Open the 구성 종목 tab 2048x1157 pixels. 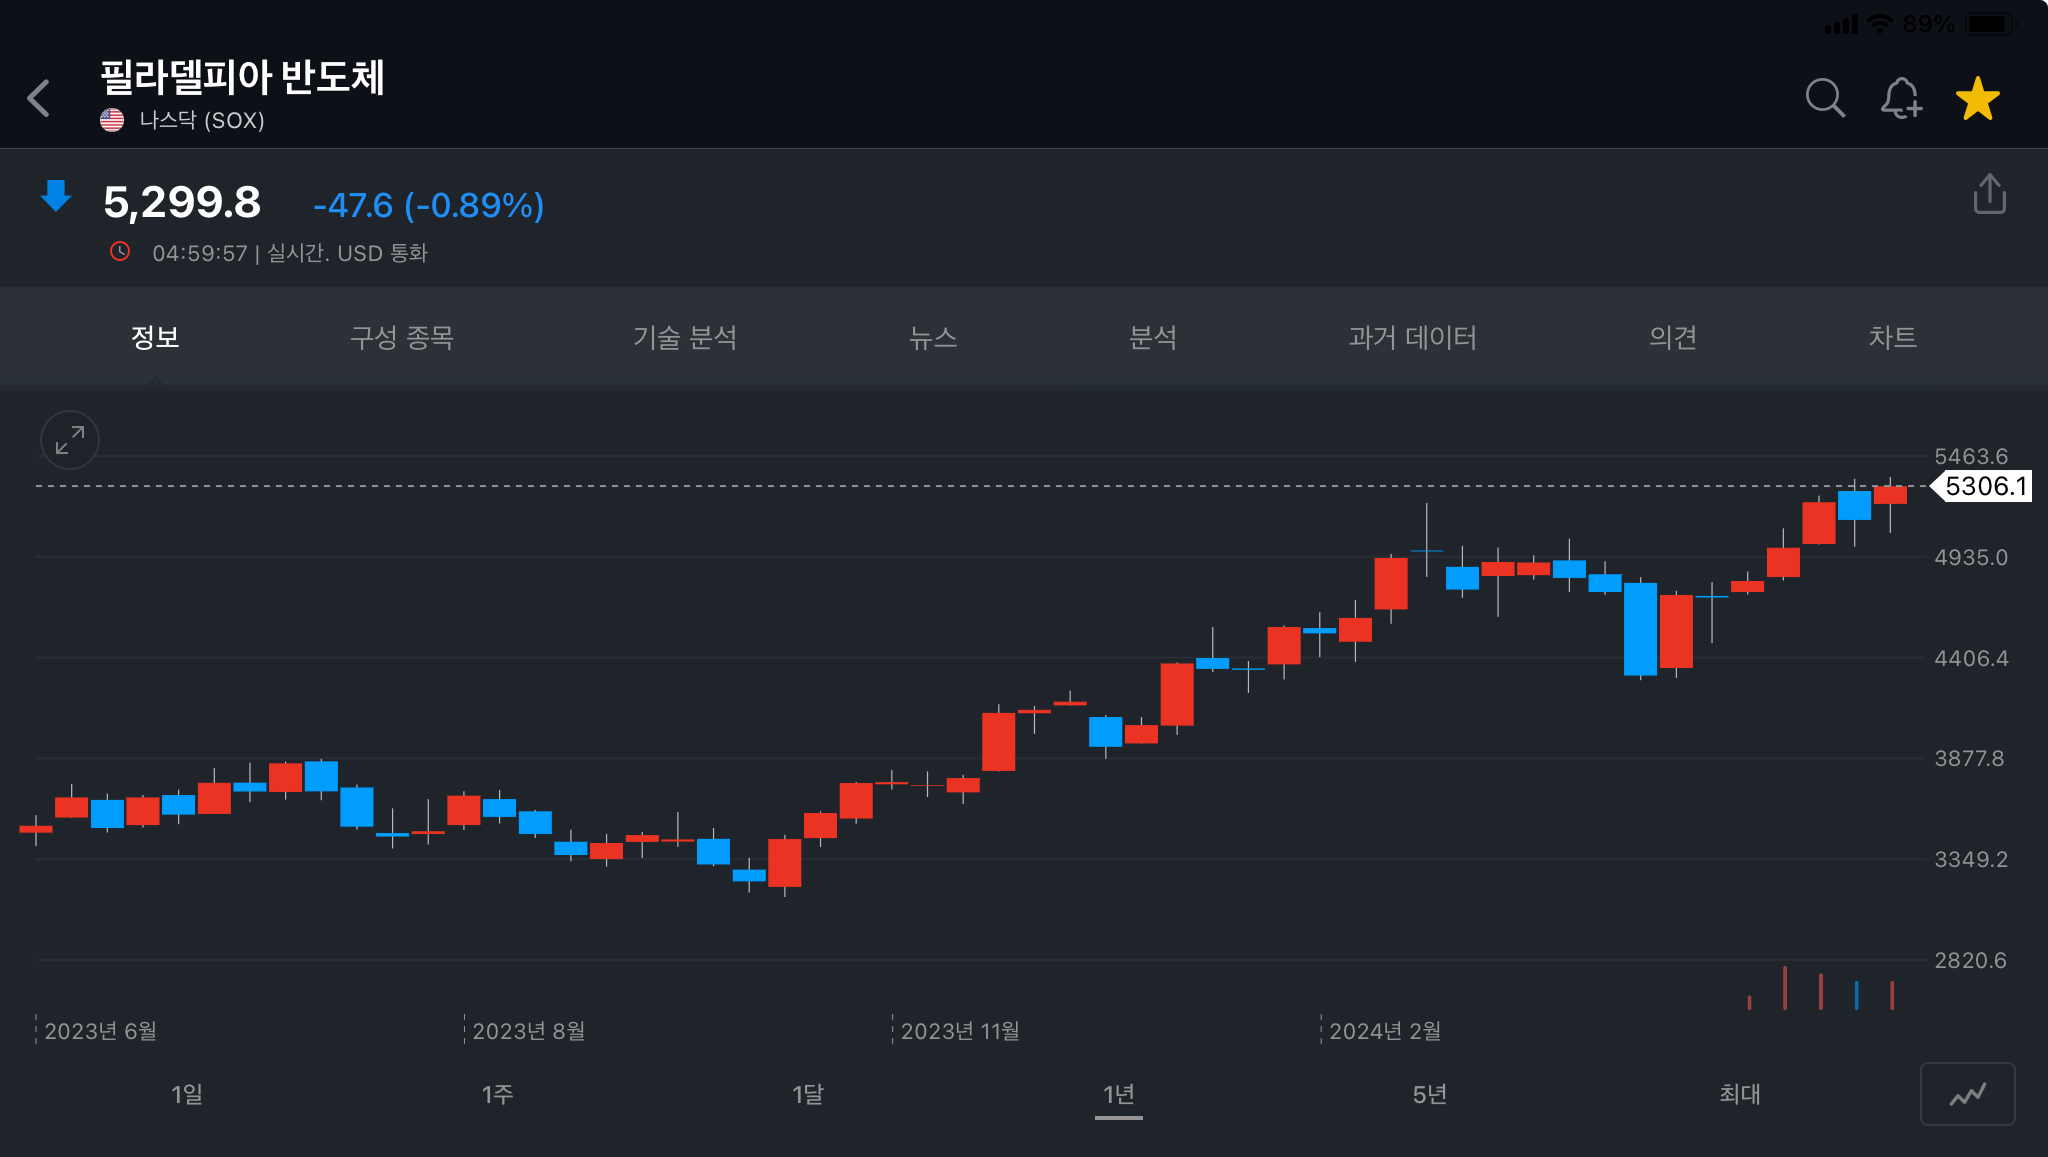402,337
